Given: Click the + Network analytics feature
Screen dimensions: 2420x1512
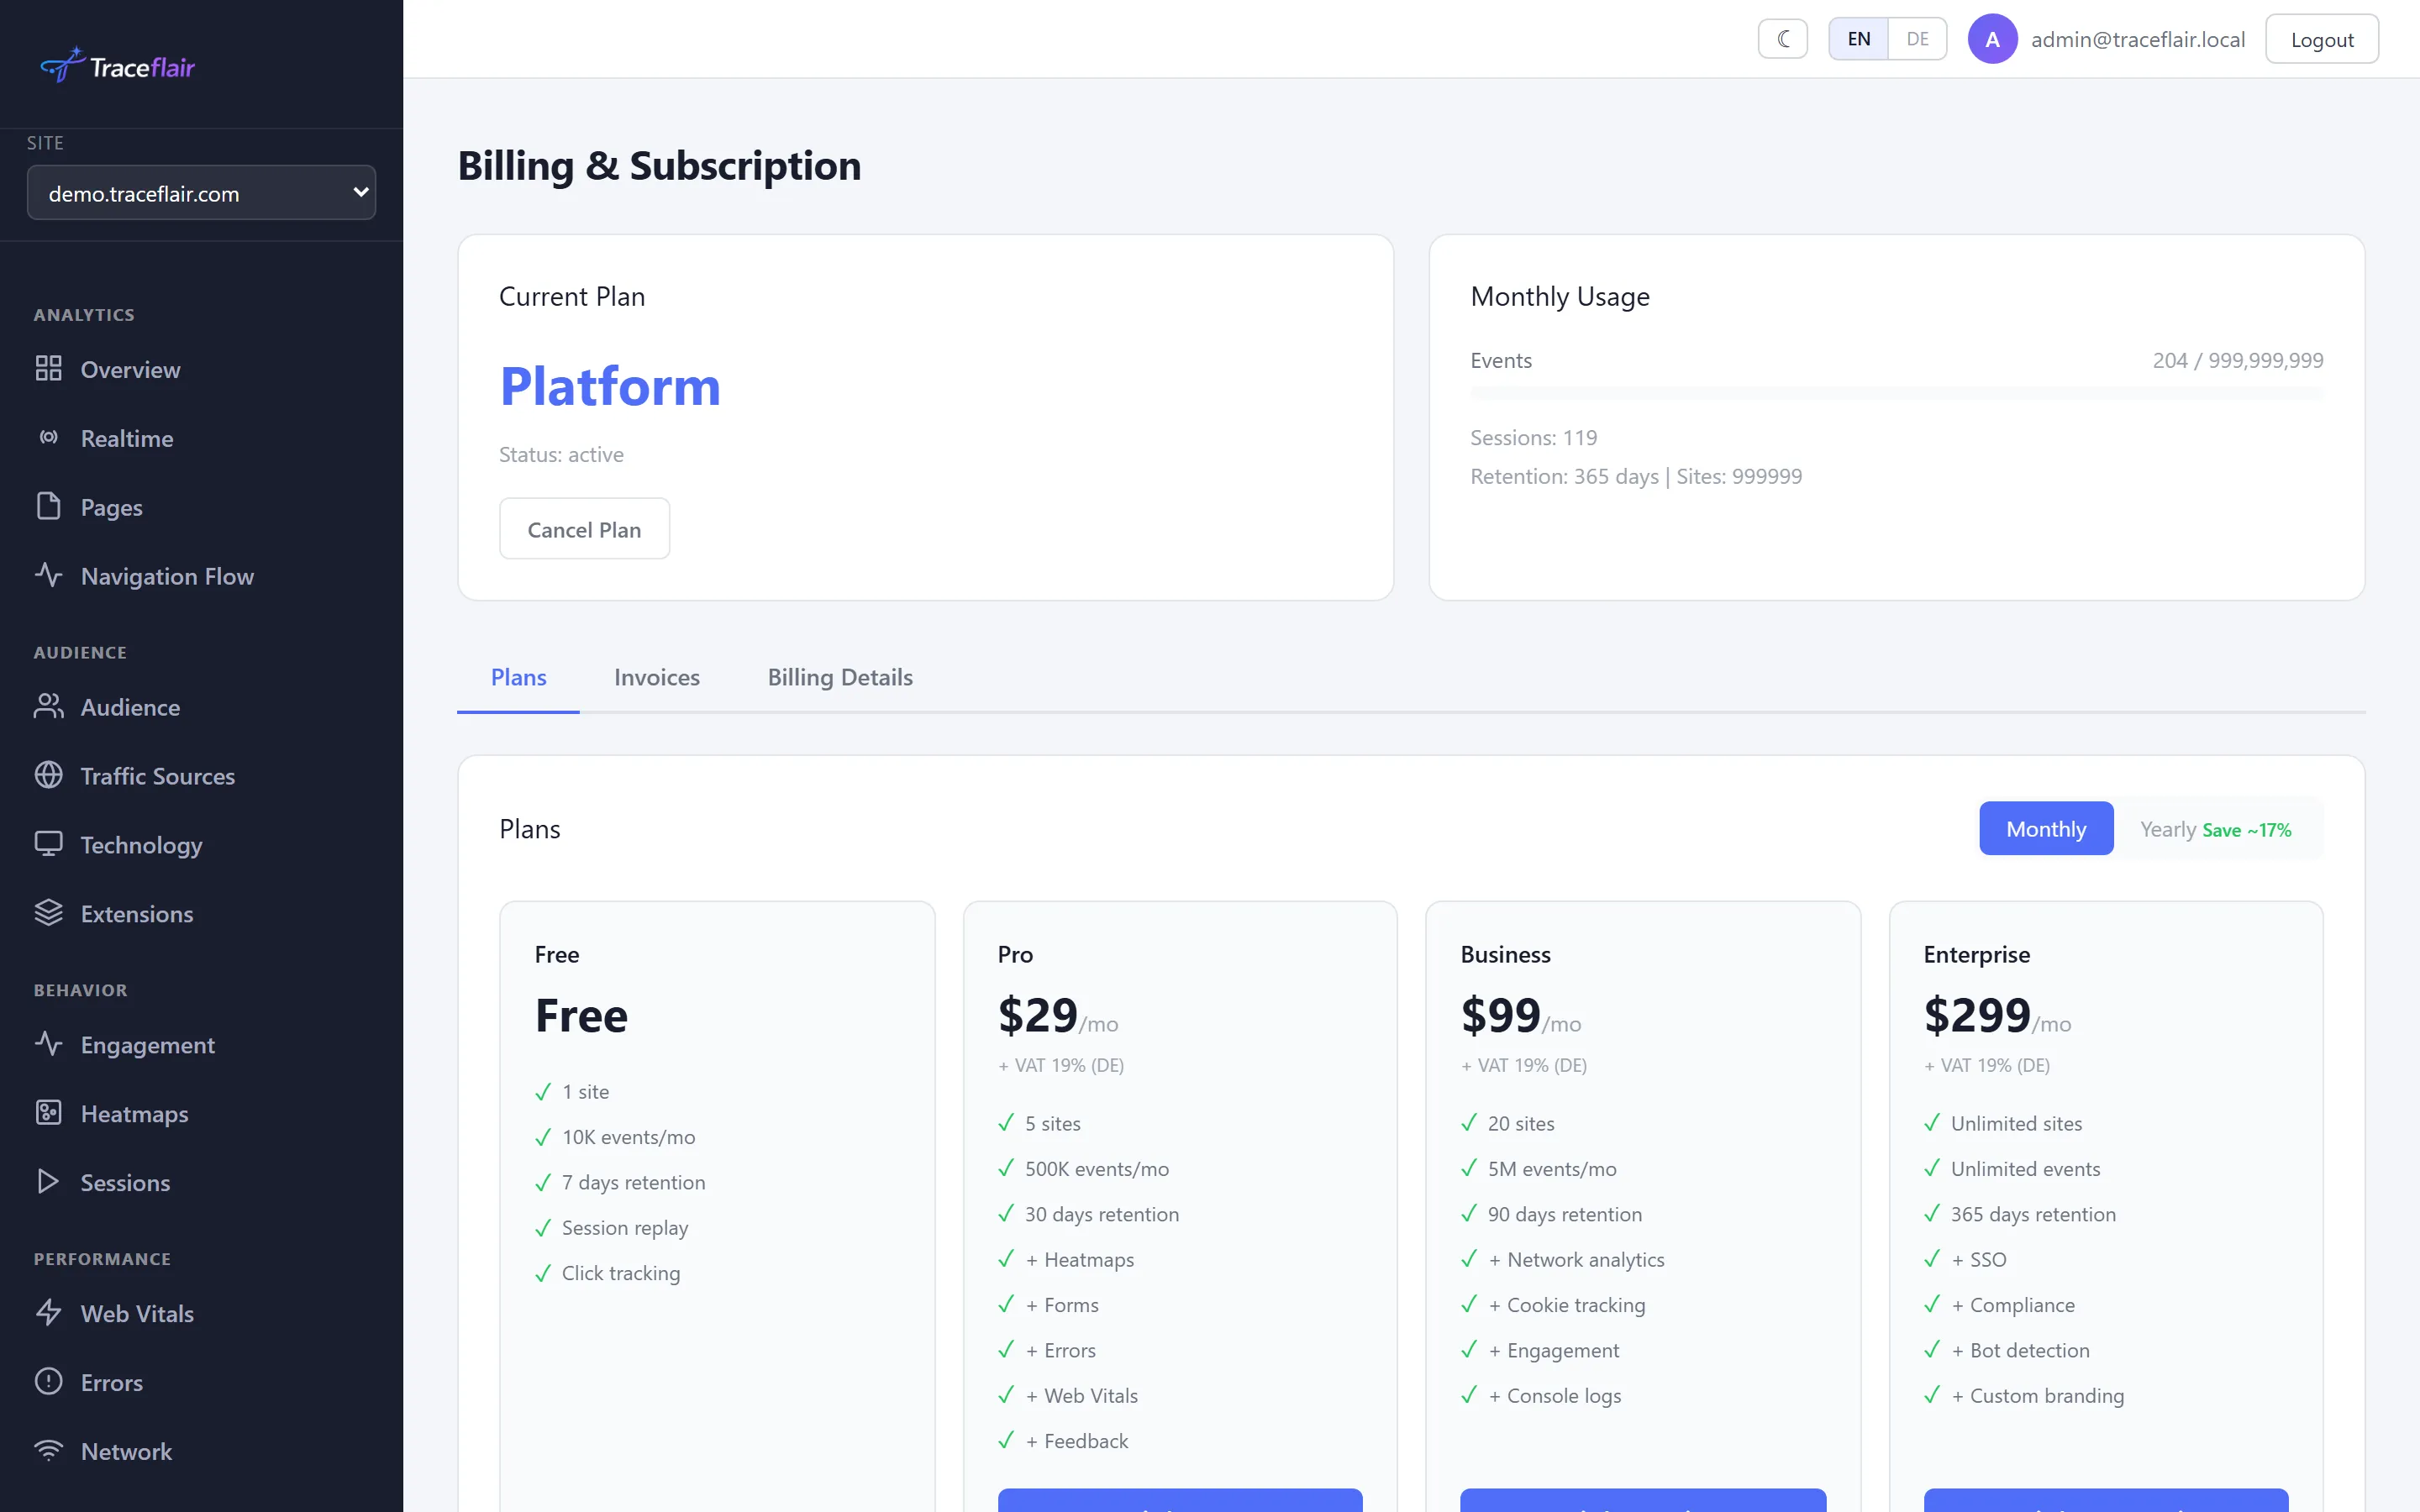Looking at the screenshot, I should tap(1576, 1259).
